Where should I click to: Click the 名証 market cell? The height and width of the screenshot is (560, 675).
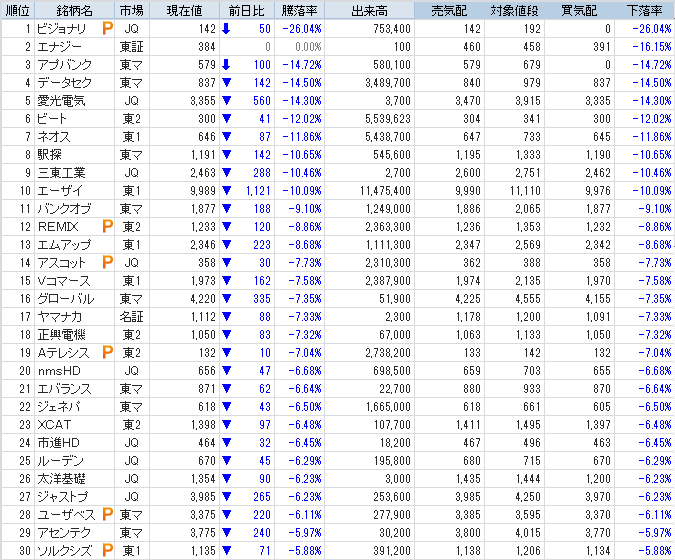point(132,316)
